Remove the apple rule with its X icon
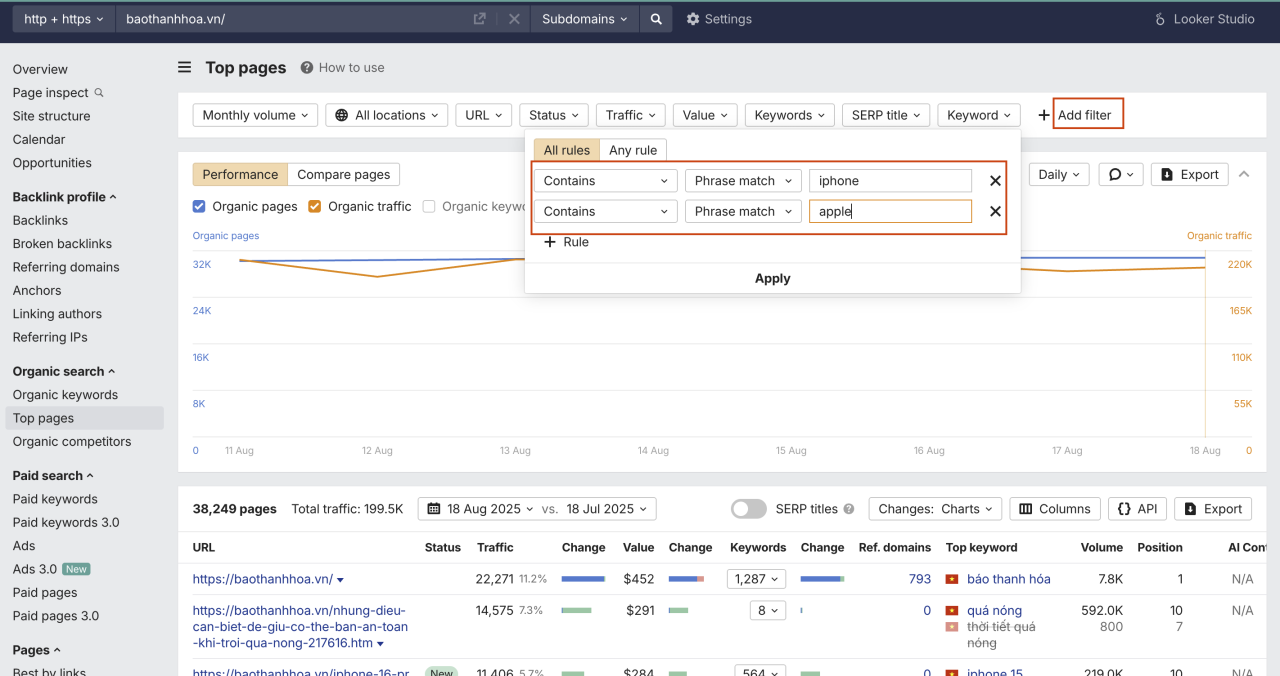This screenshot has height=676, width=1280. [995, 211]
